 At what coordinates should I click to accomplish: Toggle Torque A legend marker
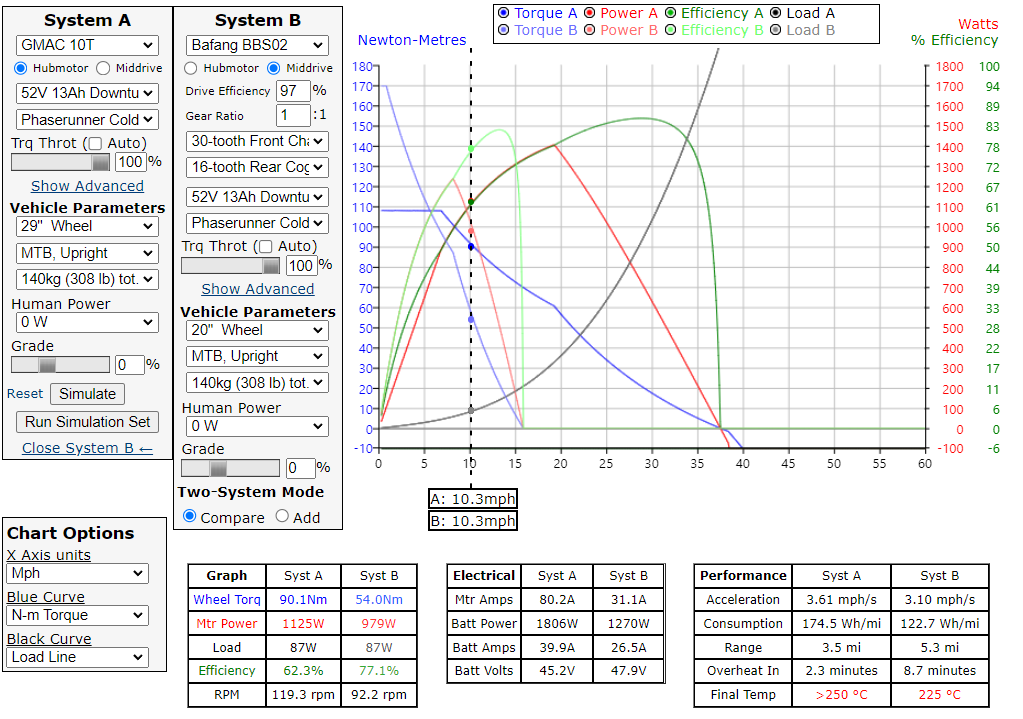tap(503, 13)
